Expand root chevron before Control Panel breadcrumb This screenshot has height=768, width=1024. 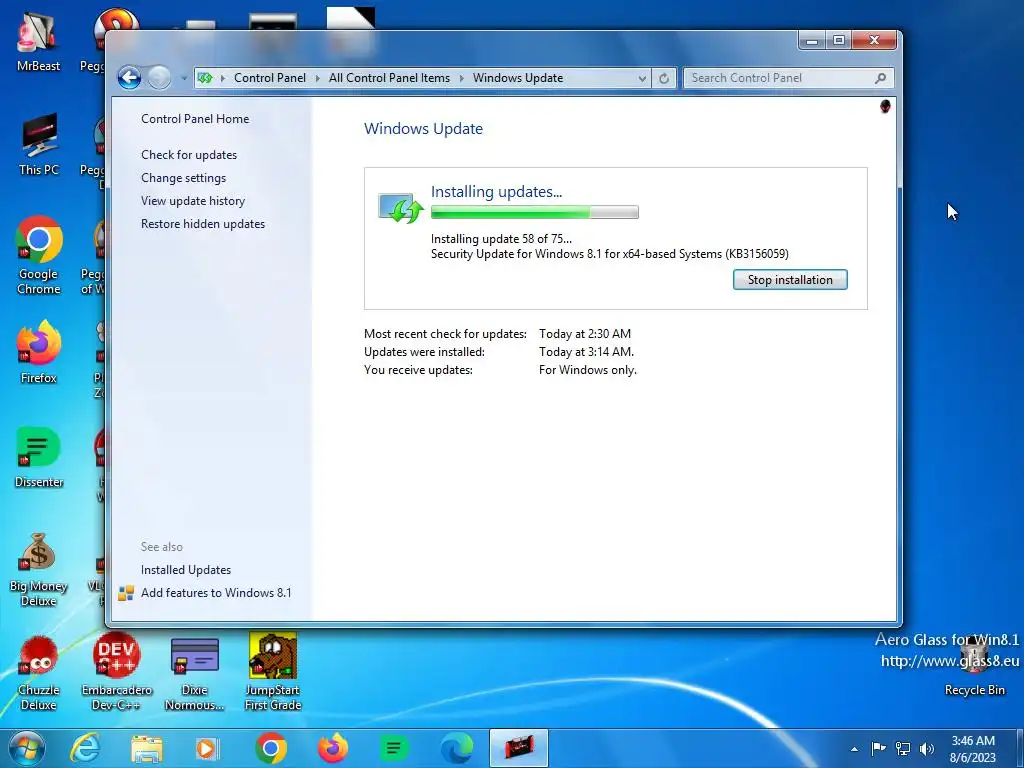223,78
